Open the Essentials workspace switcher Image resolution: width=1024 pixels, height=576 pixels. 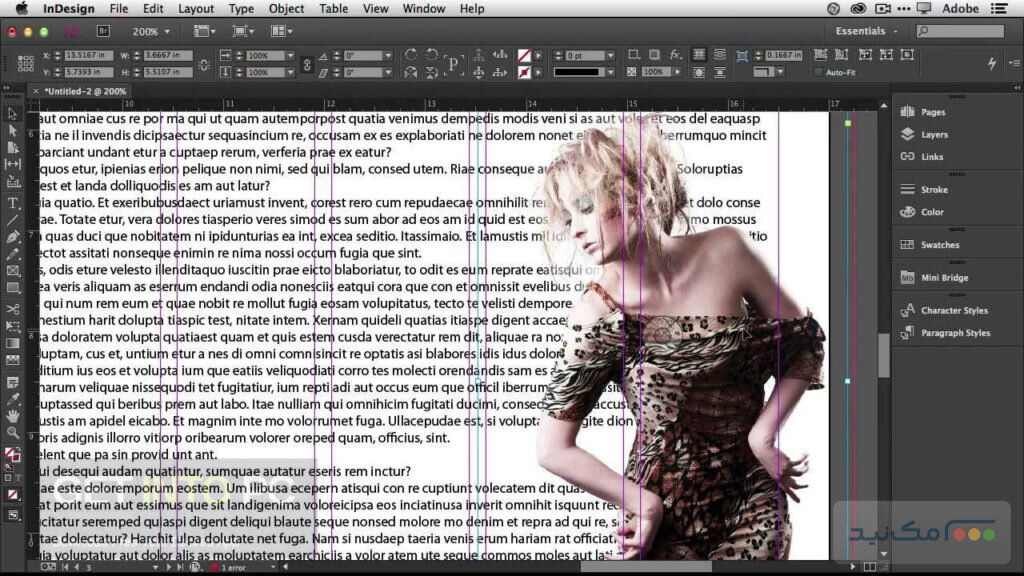pyautogui.click(x=862, y=31)
